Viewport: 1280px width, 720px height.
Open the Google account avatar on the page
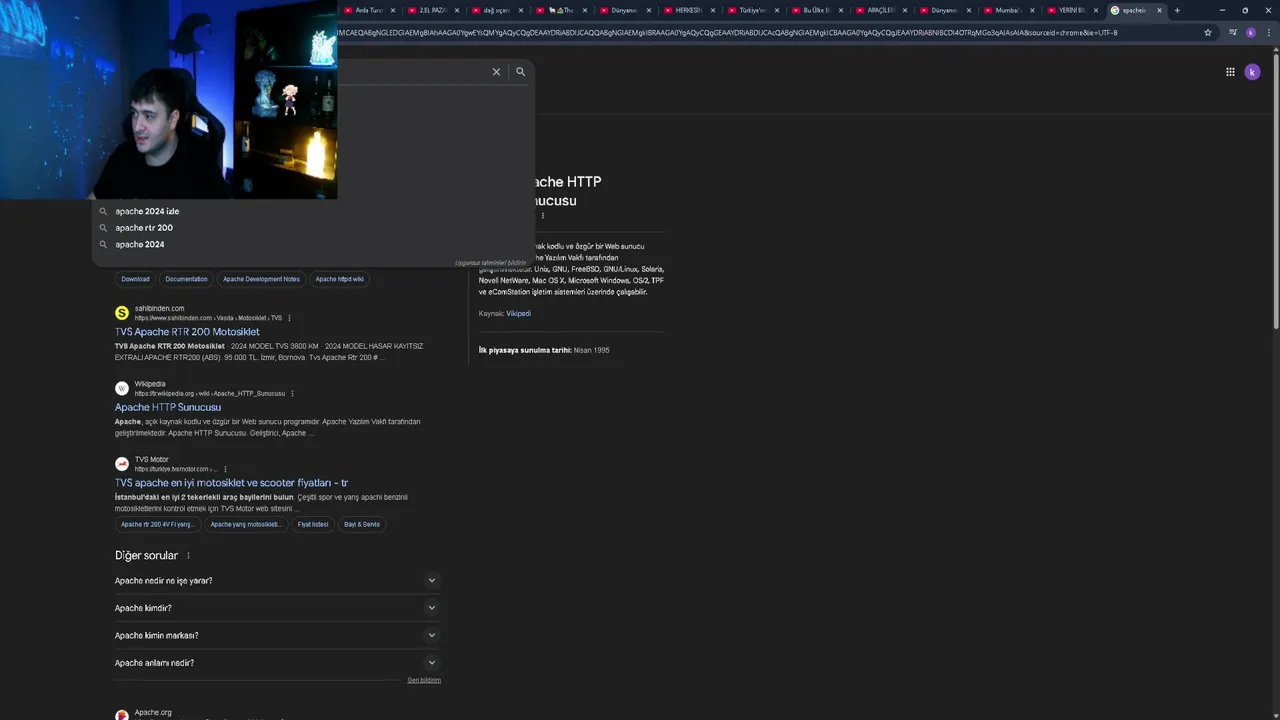[1252, 72]
